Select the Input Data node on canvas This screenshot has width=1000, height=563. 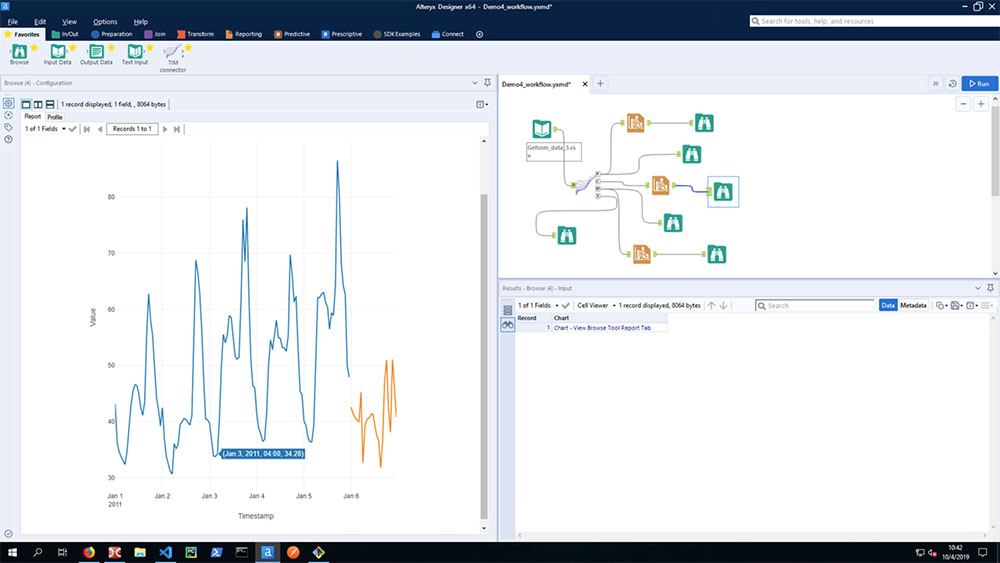(x=542, y=129)
